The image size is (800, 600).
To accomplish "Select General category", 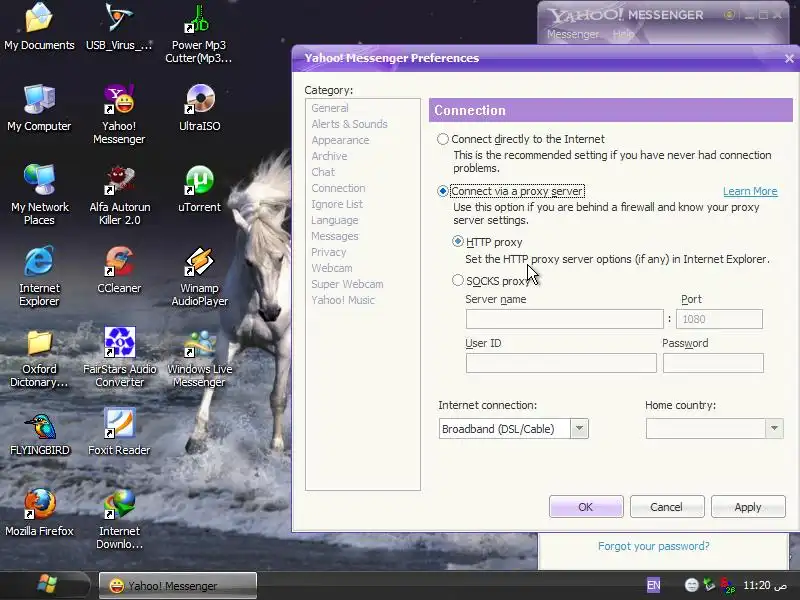I will 330,108.
